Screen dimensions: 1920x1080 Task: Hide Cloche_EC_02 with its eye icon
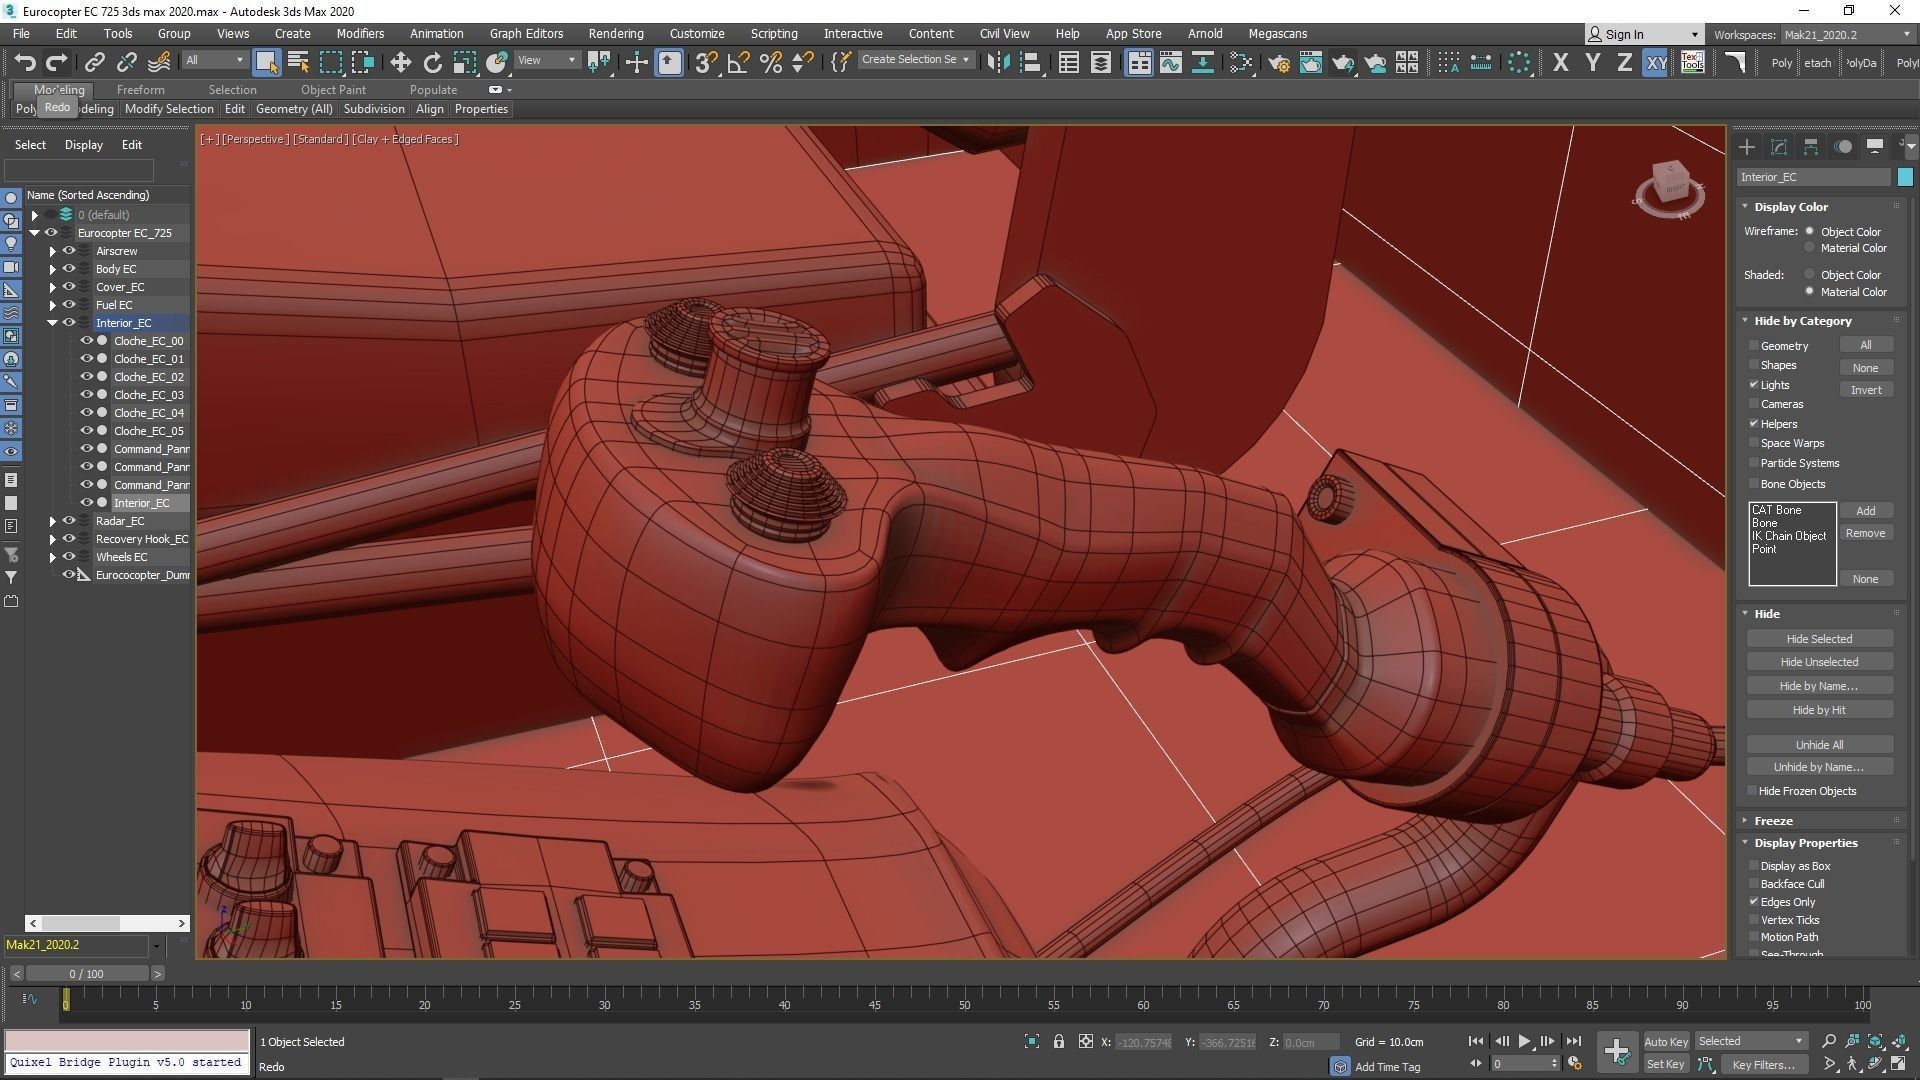tap(87, 377)
